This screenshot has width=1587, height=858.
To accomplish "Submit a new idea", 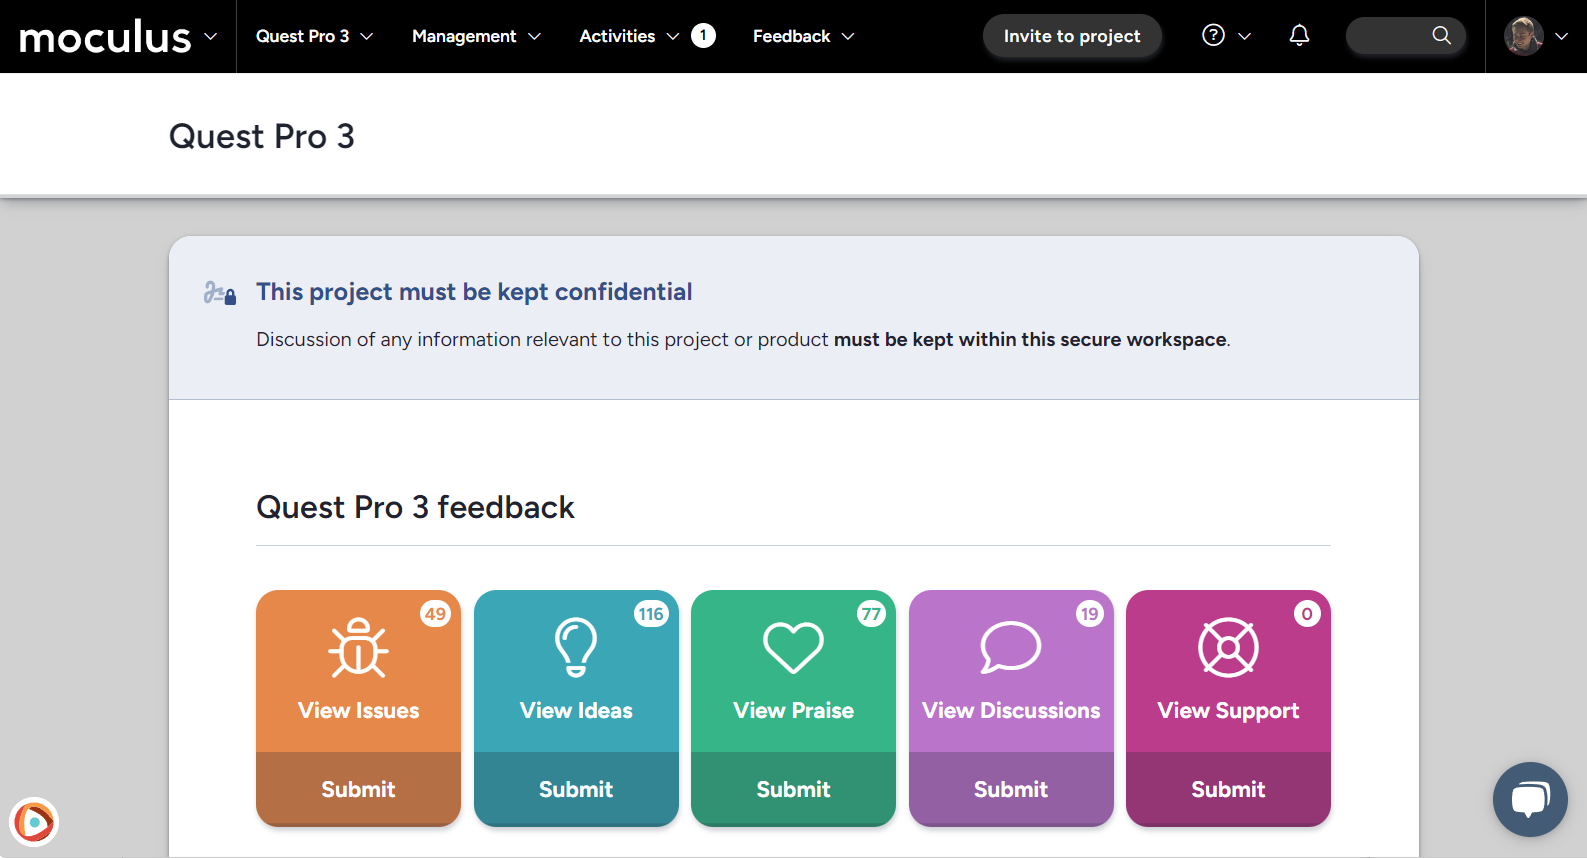I will click(576, 789).
